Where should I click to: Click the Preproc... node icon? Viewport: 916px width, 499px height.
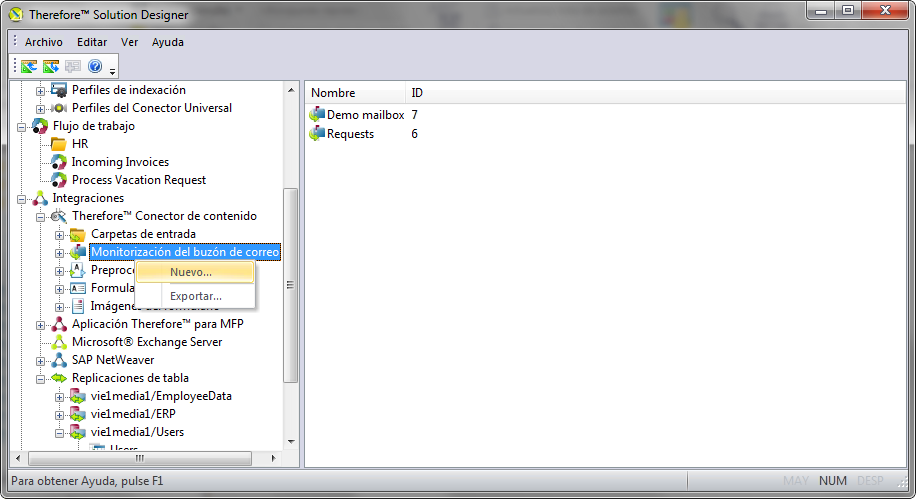pyautogui.click(x=78, y=270)
